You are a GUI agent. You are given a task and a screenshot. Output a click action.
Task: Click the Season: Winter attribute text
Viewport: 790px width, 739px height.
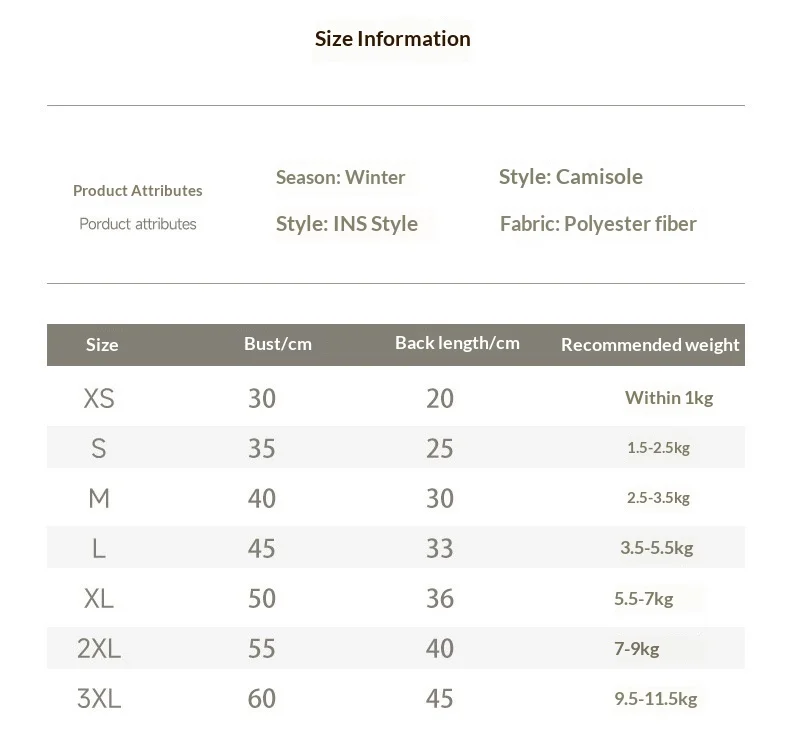click(x=340, y=177)
